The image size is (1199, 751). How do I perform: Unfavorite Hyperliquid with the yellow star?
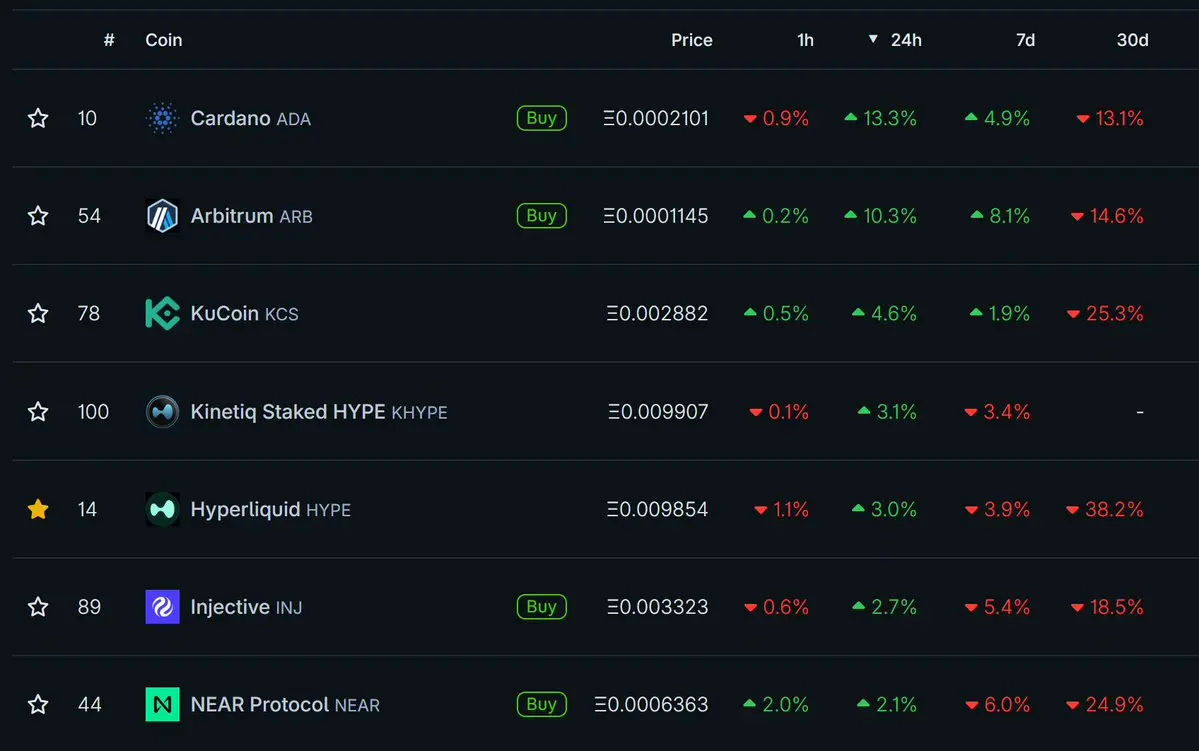point(38,509)
